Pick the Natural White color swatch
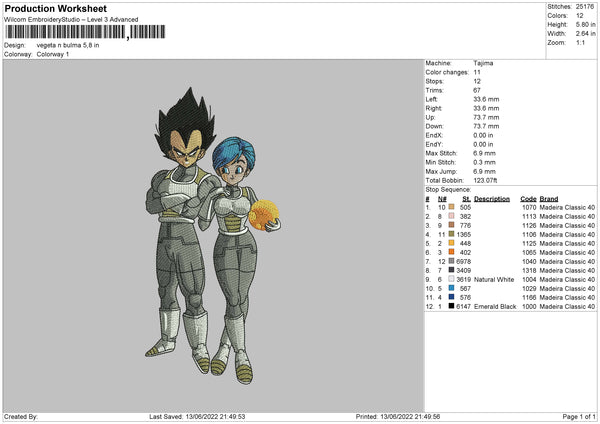Image resolution: width=600 pixels, height=424 pixels. [x=452, y=279]
